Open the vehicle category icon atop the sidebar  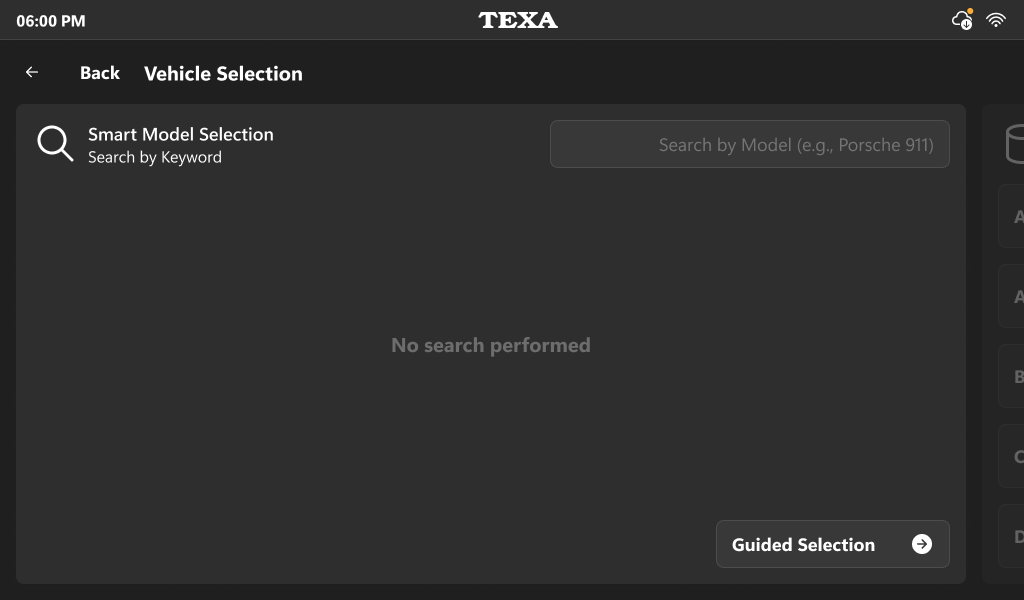coord(1014,144)
